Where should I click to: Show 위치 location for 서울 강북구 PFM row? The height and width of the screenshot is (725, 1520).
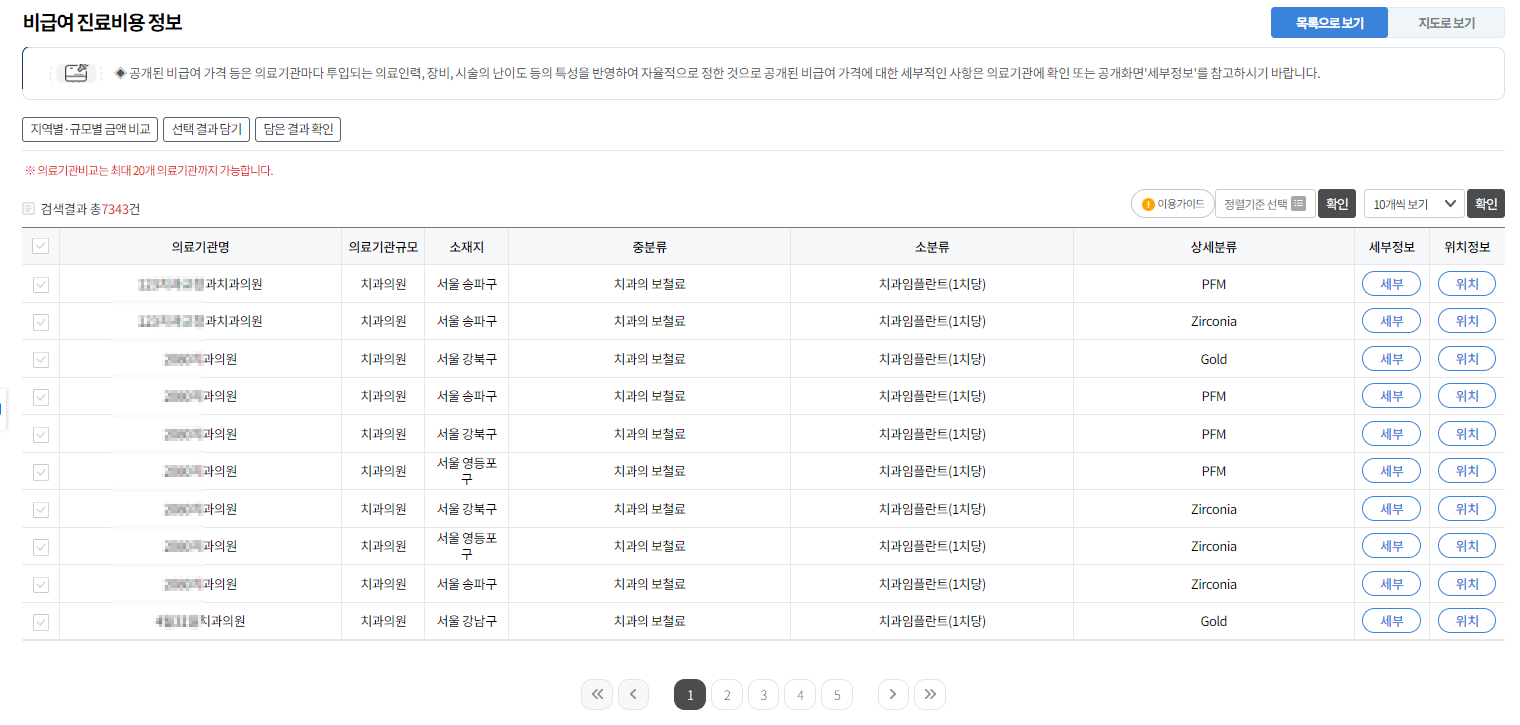point(1467,434)
